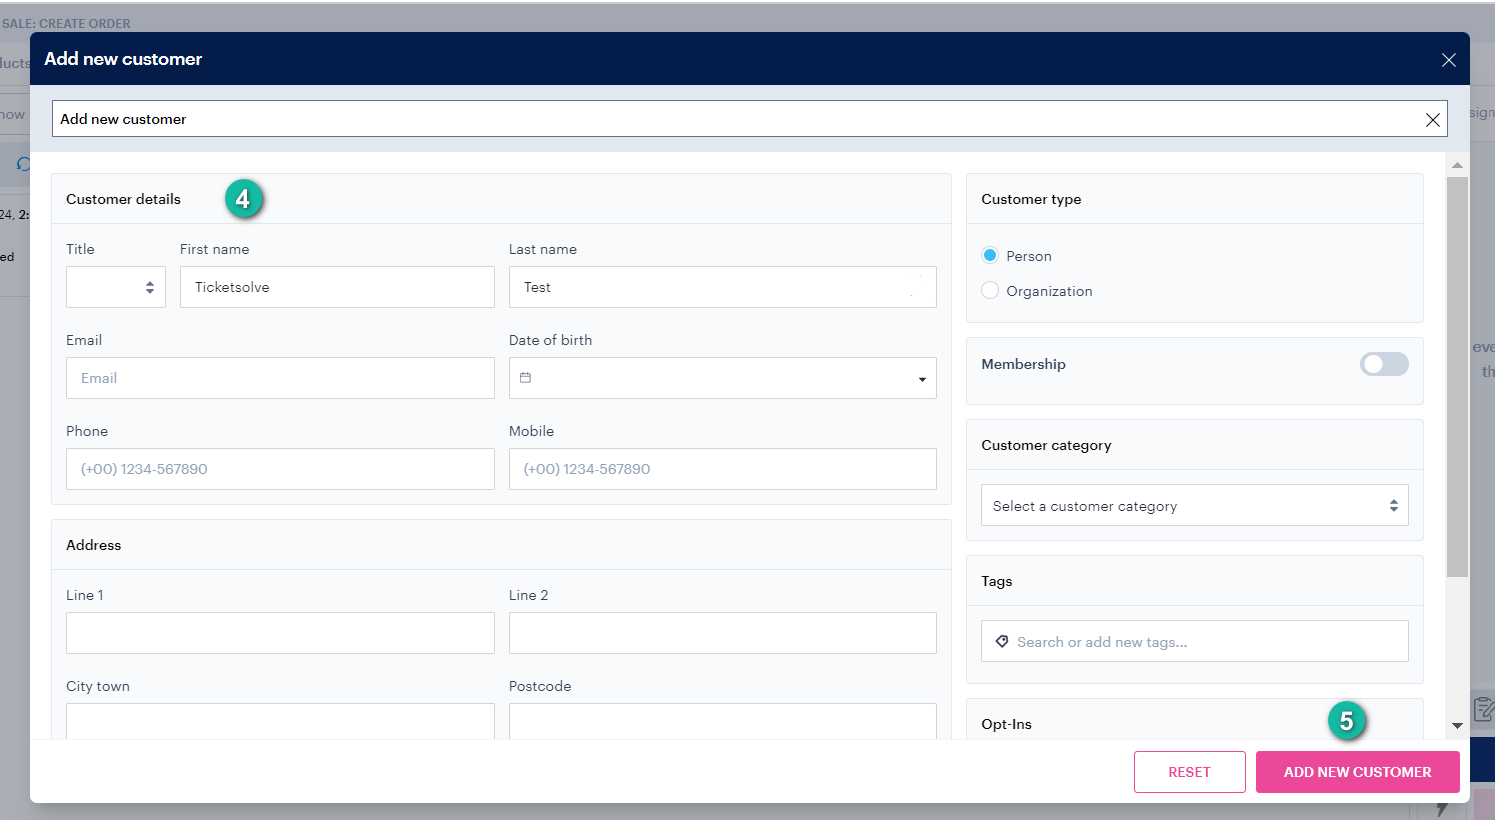
Task: Focus the Mobile number field
Action: point(722,469)
